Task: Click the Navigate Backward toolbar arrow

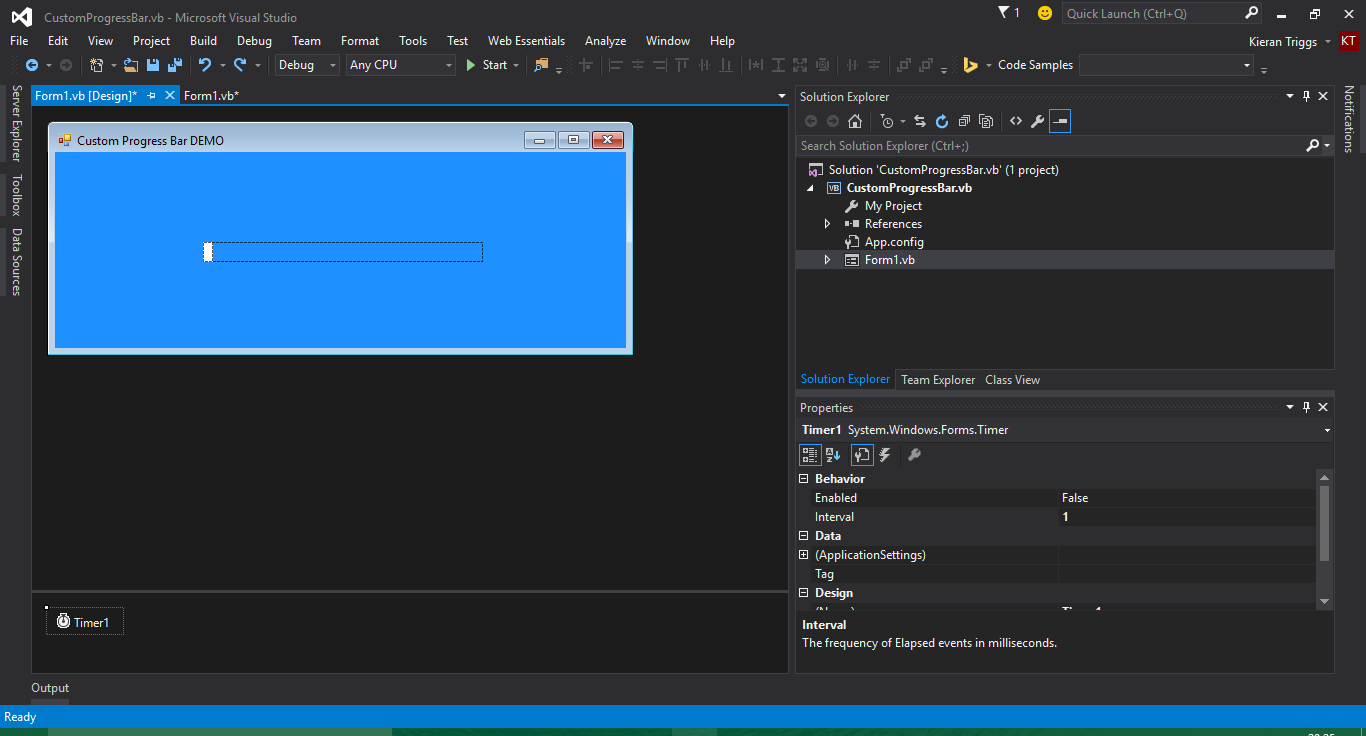Action: tap(32, 65)
